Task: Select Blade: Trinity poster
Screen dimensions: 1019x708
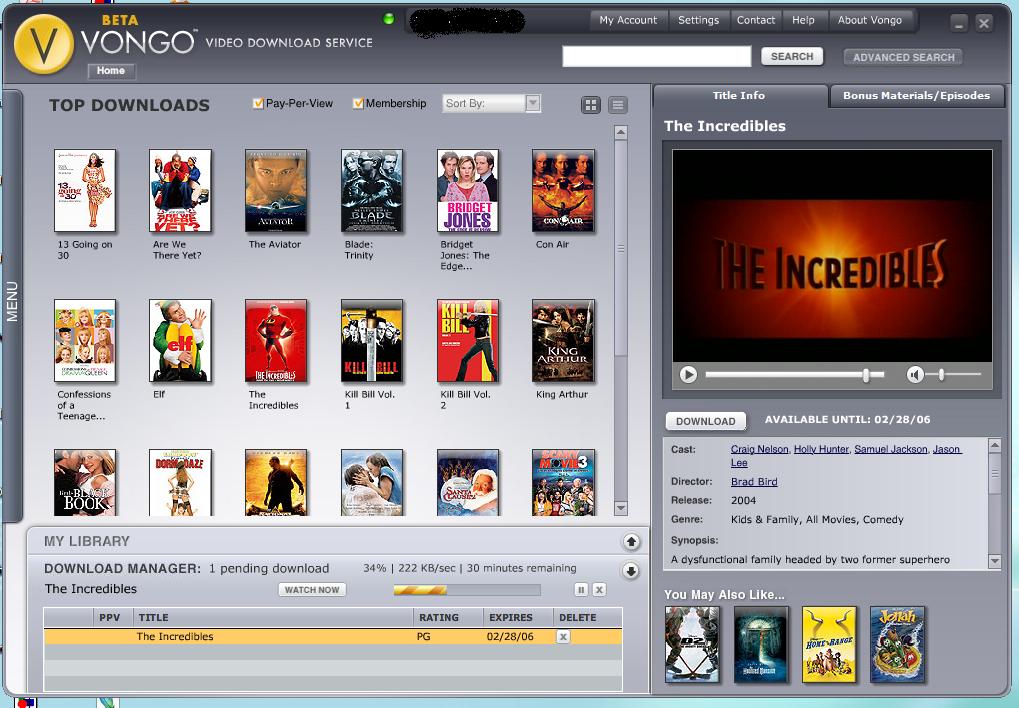Action: 372,190
